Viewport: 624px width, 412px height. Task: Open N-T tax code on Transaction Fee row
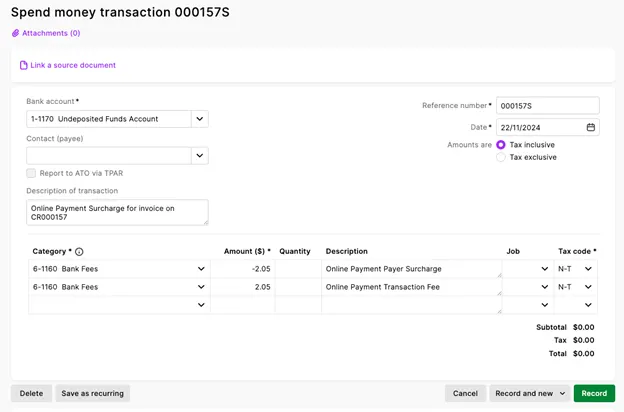[x=575, y=287]
